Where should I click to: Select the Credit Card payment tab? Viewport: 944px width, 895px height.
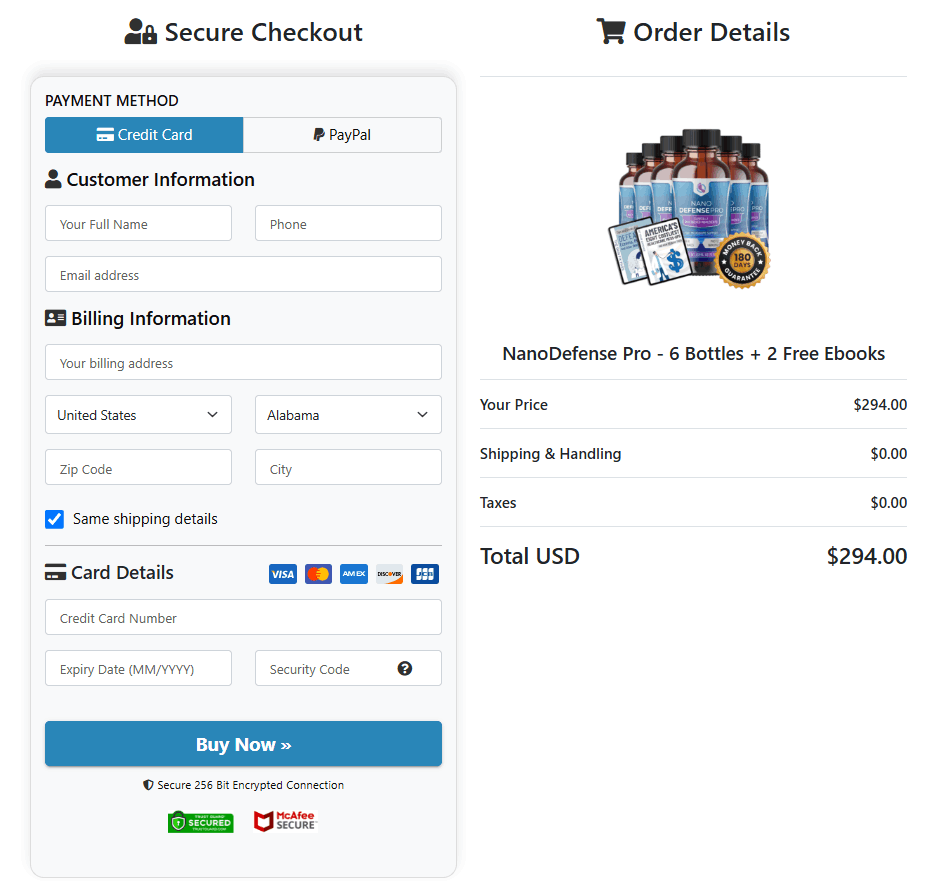143,135
